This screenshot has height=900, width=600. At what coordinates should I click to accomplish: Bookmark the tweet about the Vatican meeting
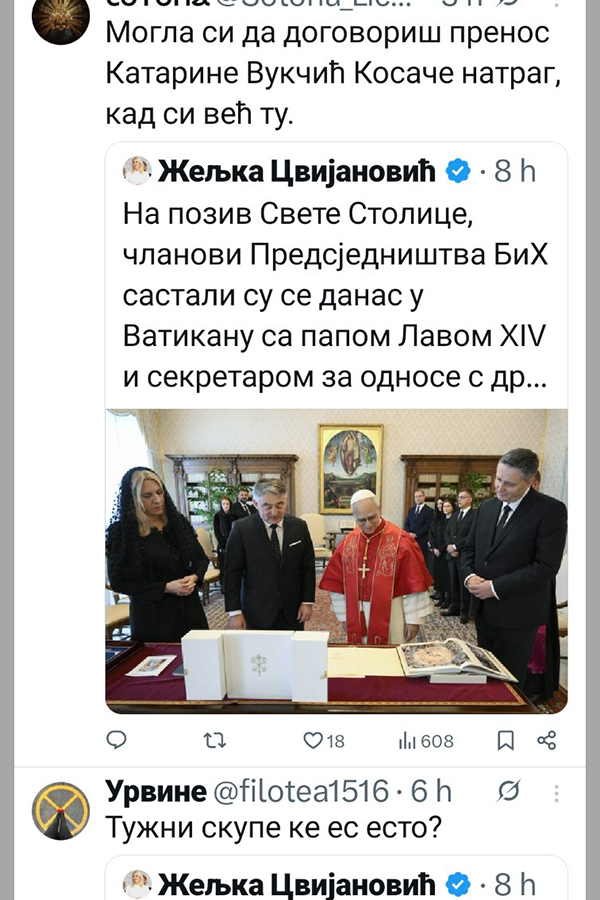[505, 740]
